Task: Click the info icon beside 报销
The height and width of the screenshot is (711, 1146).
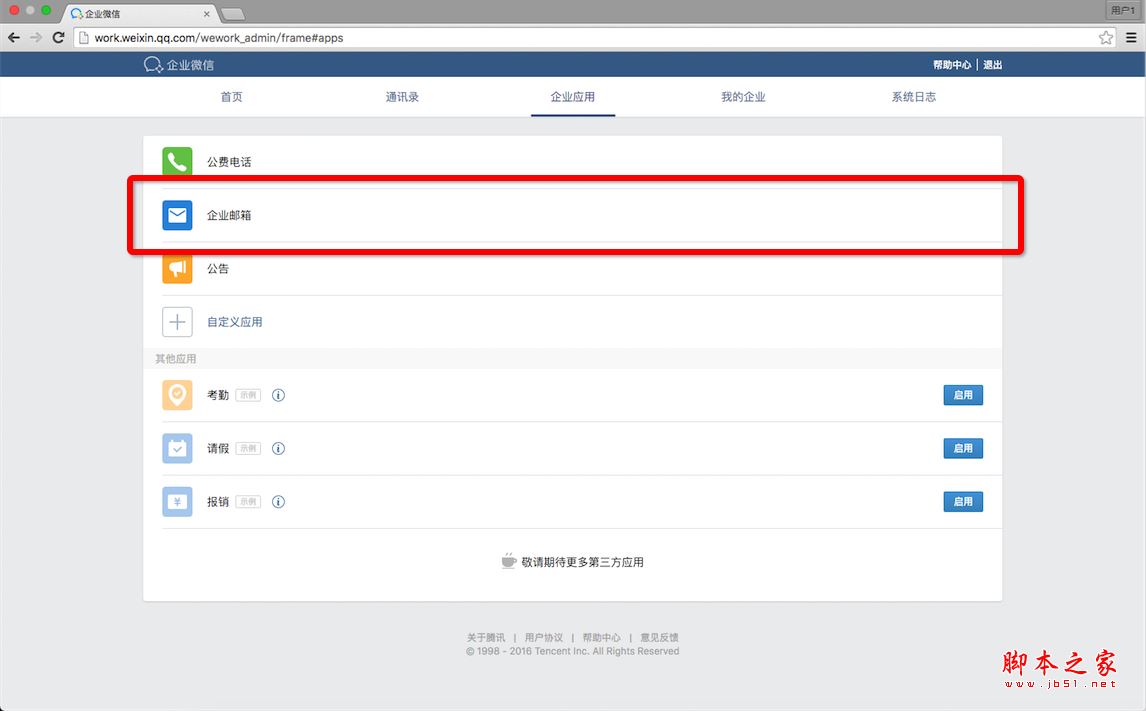Action: [278, 501]
